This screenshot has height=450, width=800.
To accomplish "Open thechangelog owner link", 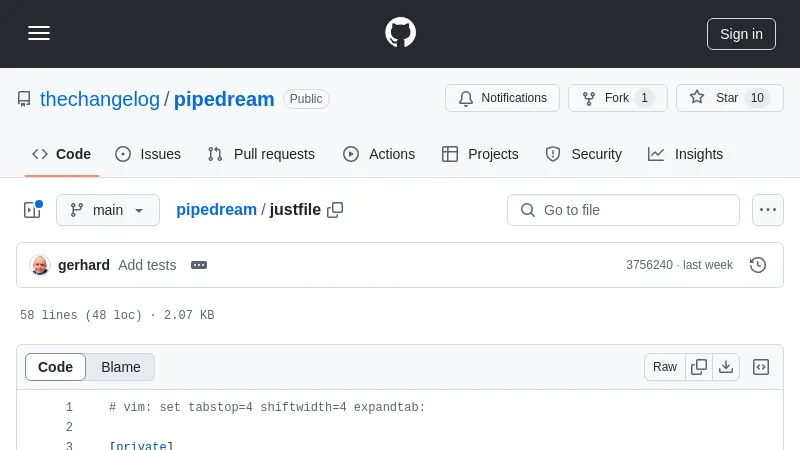I will click(100, 99).
